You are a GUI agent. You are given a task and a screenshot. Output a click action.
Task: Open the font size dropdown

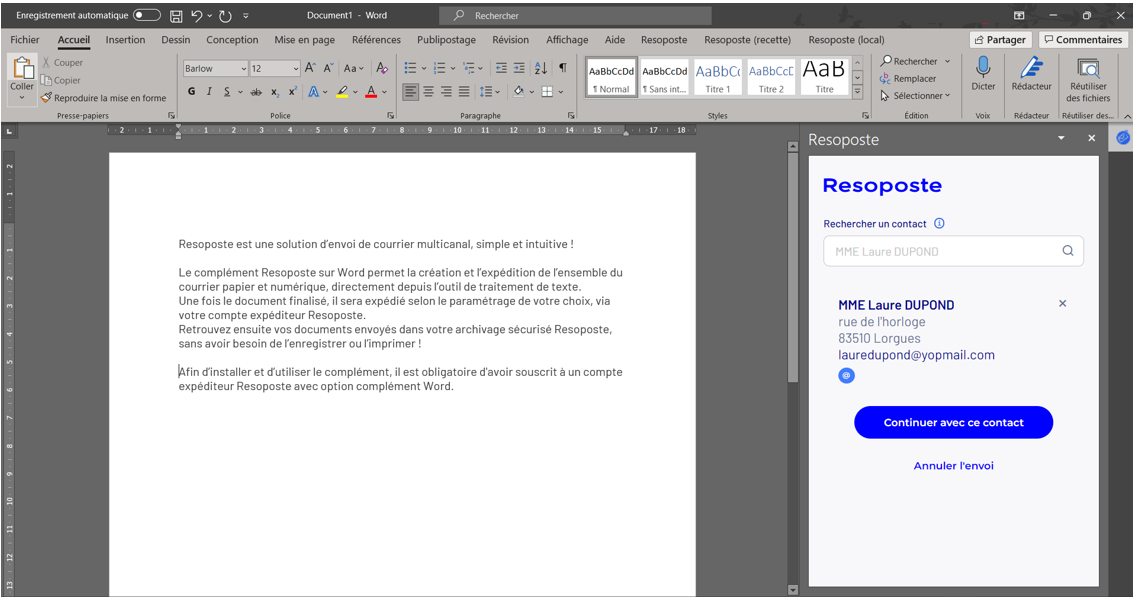click(x=296, y=68)
